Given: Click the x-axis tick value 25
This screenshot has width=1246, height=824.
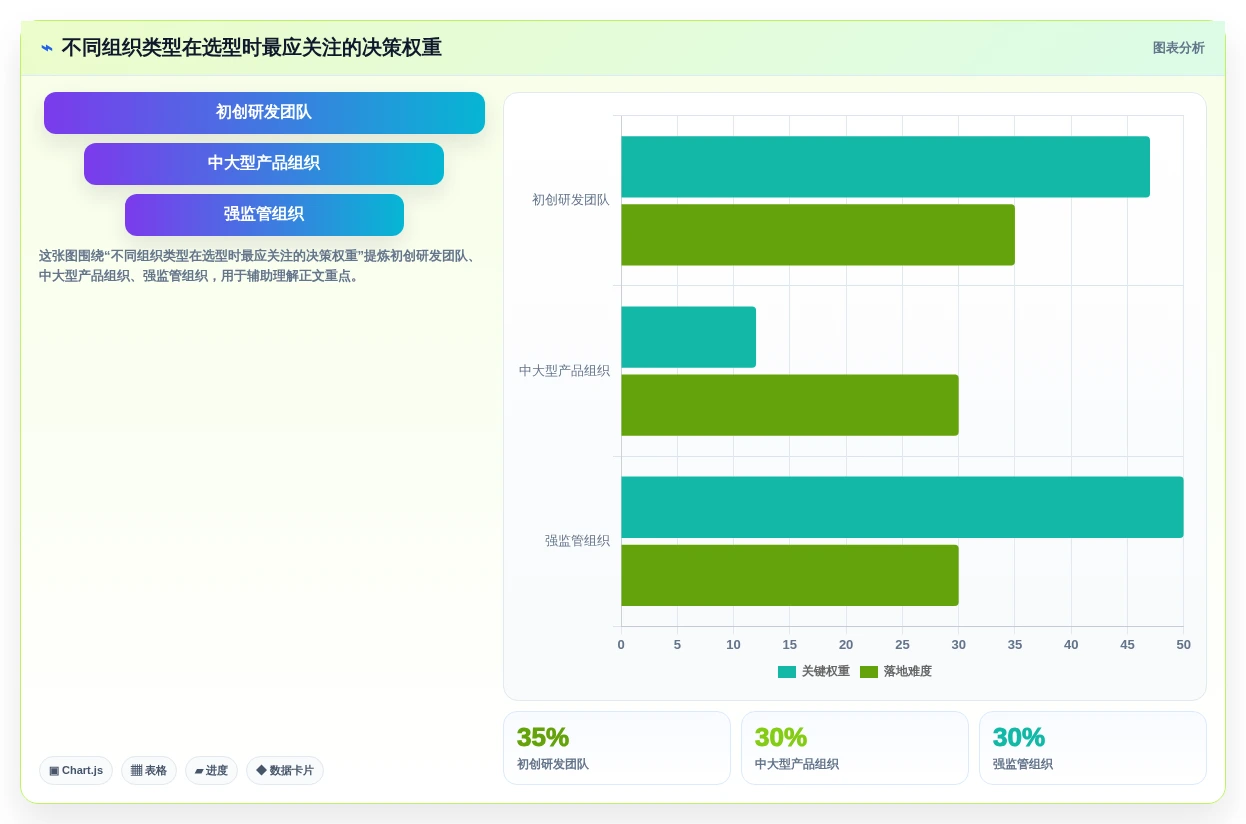Looking at the screenshot, I should 902,645.
